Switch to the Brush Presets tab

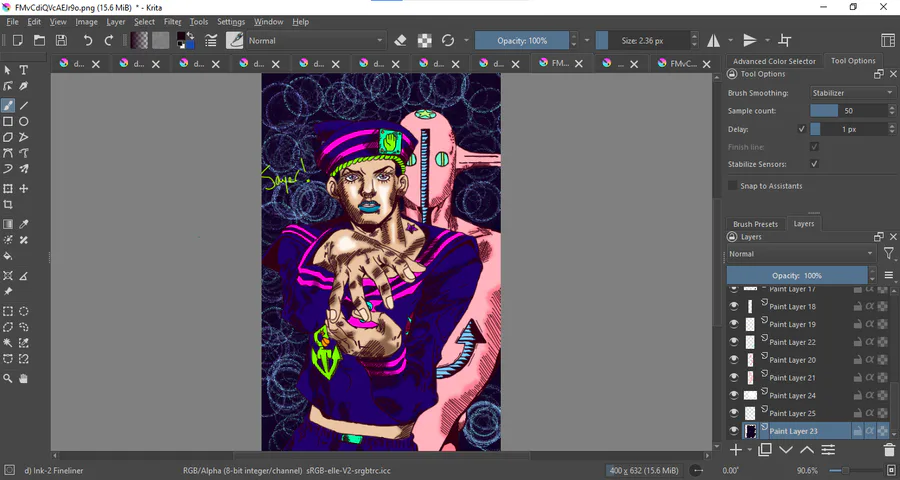755,224
